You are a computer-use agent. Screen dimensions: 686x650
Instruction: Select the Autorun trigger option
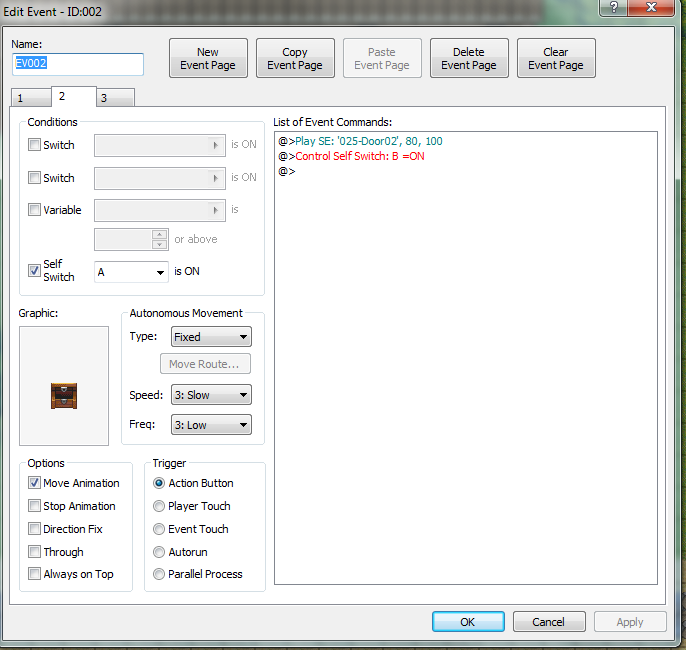point(159,552)
